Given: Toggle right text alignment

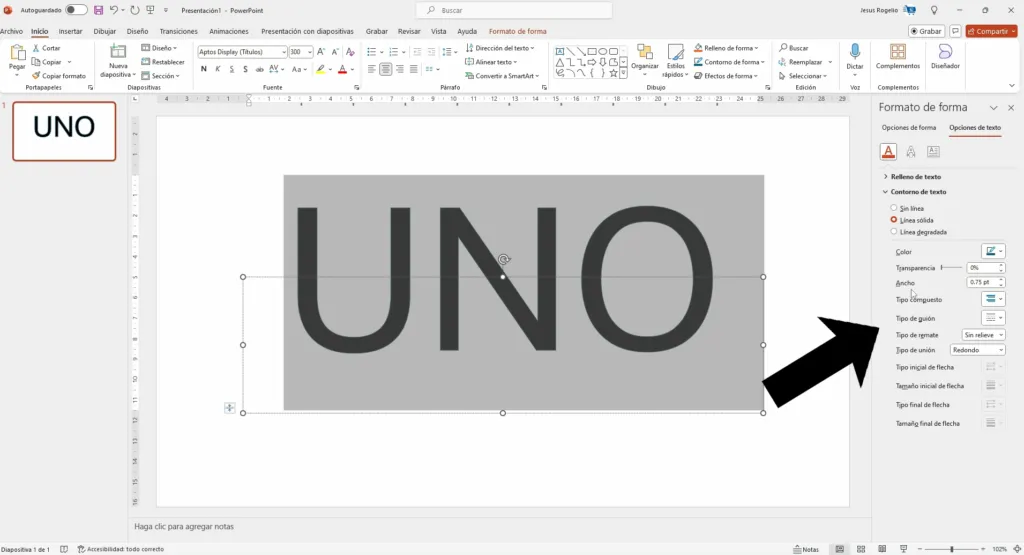Looking at the screenshot, I should [x=400, y=69].
